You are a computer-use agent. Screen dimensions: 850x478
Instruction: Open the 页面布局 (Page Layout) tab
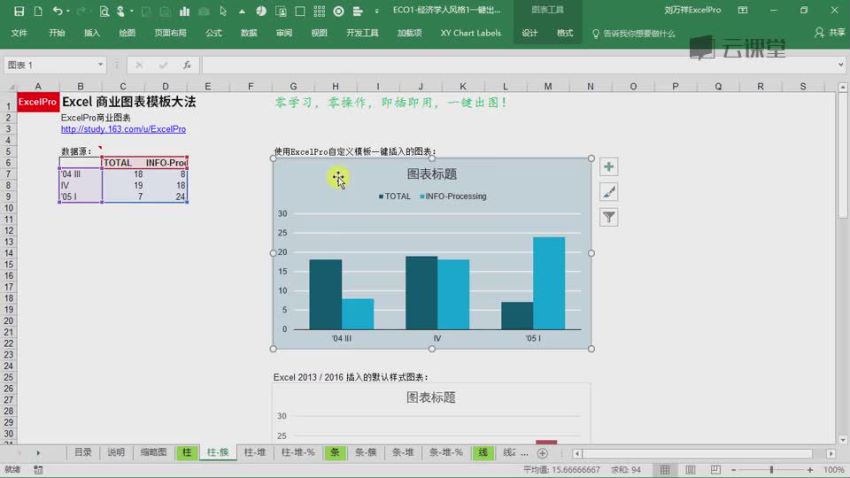pyautogui.click(x=170, y=33)
